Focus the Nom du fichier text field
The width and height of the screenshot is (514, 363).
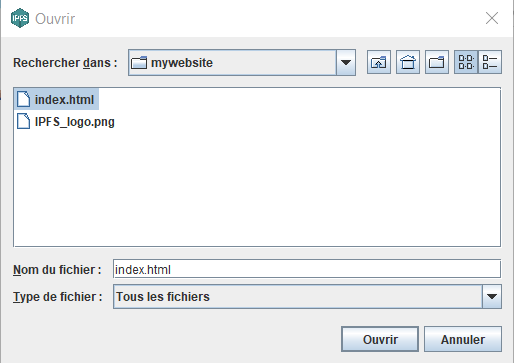[x=307, y=269]
